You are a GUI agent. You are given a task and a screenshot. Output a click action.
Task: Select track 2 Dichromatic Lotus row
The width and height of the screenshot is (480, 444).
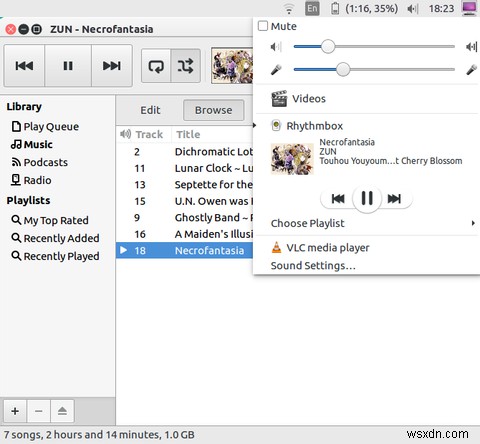[185, 152]
